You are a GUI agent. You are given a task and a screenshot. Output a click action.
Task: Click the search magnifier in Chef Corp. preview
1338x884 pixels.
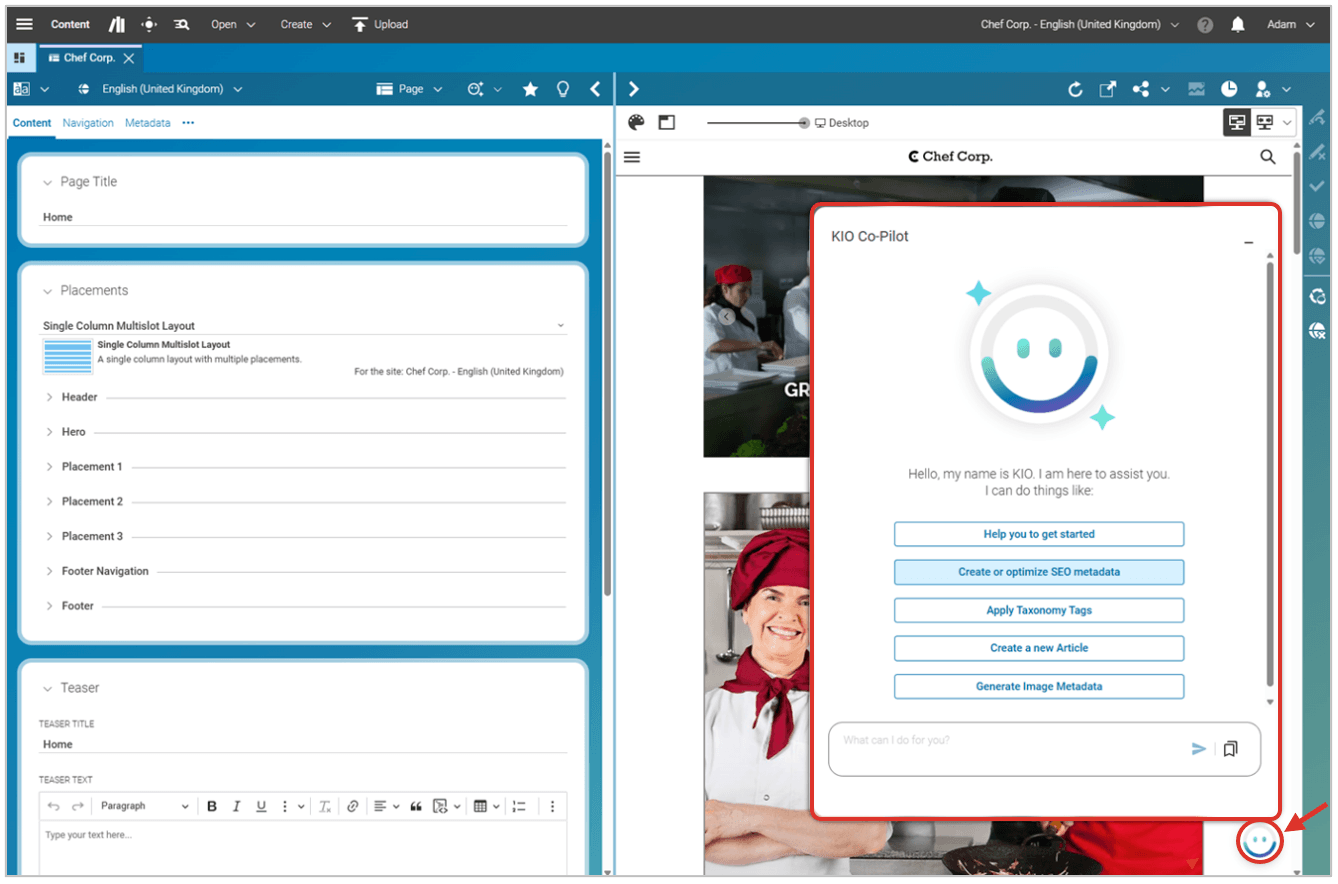[1267, 157]
